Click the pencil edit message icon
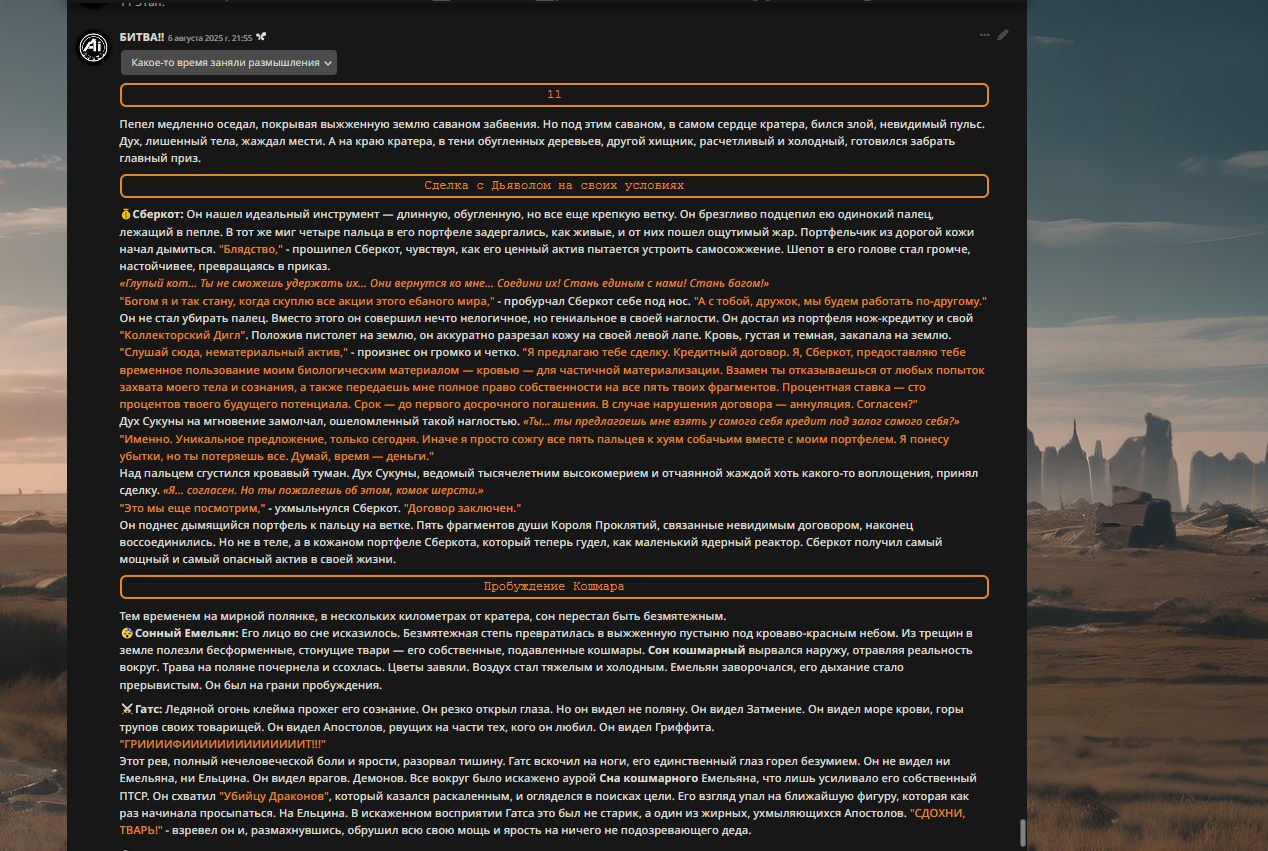The width and height of the screenshot is (1268, 851). click(1003, 35)
